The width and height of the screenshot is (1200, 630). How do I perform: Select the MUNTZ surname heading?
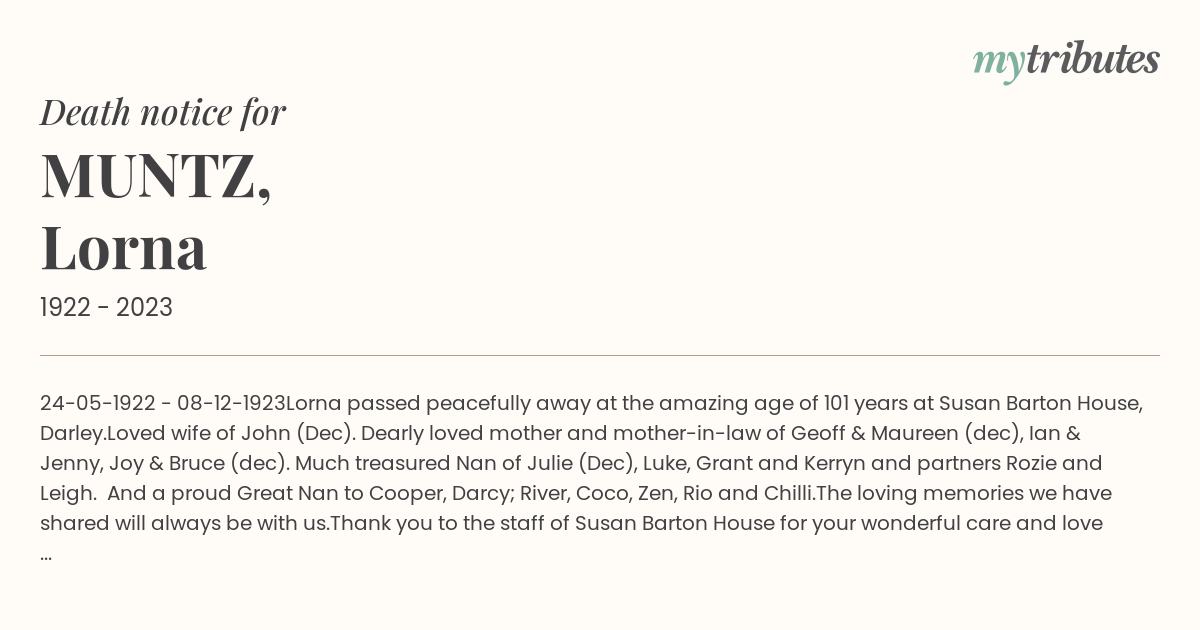tap(156, 175)
